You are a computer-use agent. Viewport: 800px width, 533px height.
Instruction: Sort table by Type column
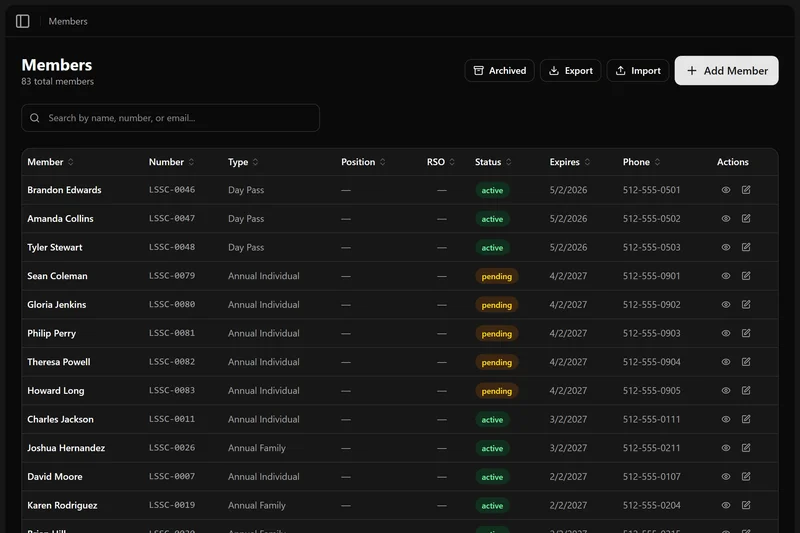point(243,162)
